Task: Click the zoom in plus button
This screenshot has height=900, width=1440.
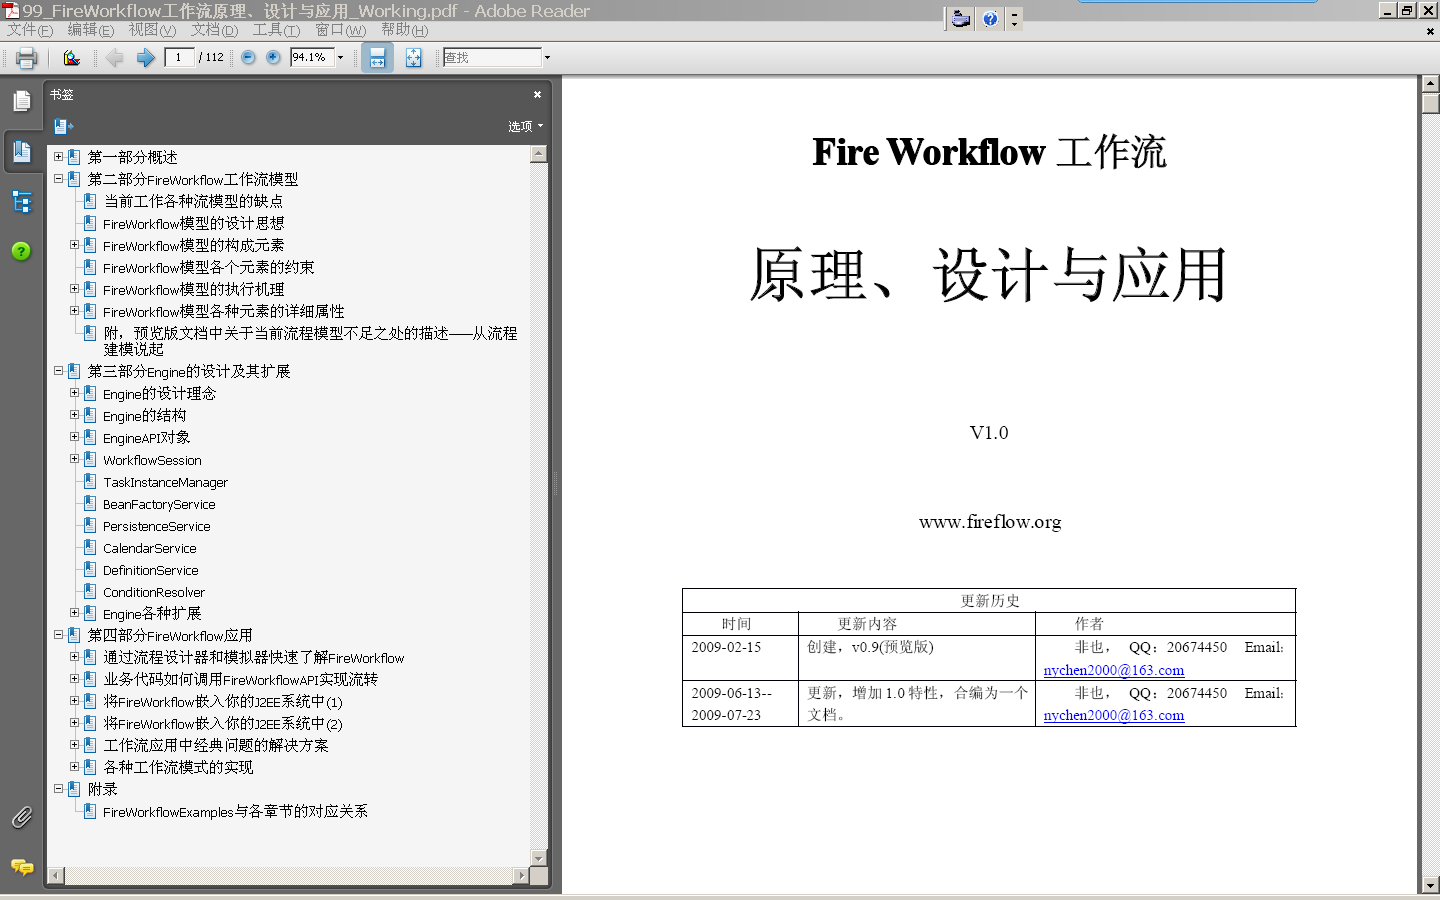Action: pos(273,58)
